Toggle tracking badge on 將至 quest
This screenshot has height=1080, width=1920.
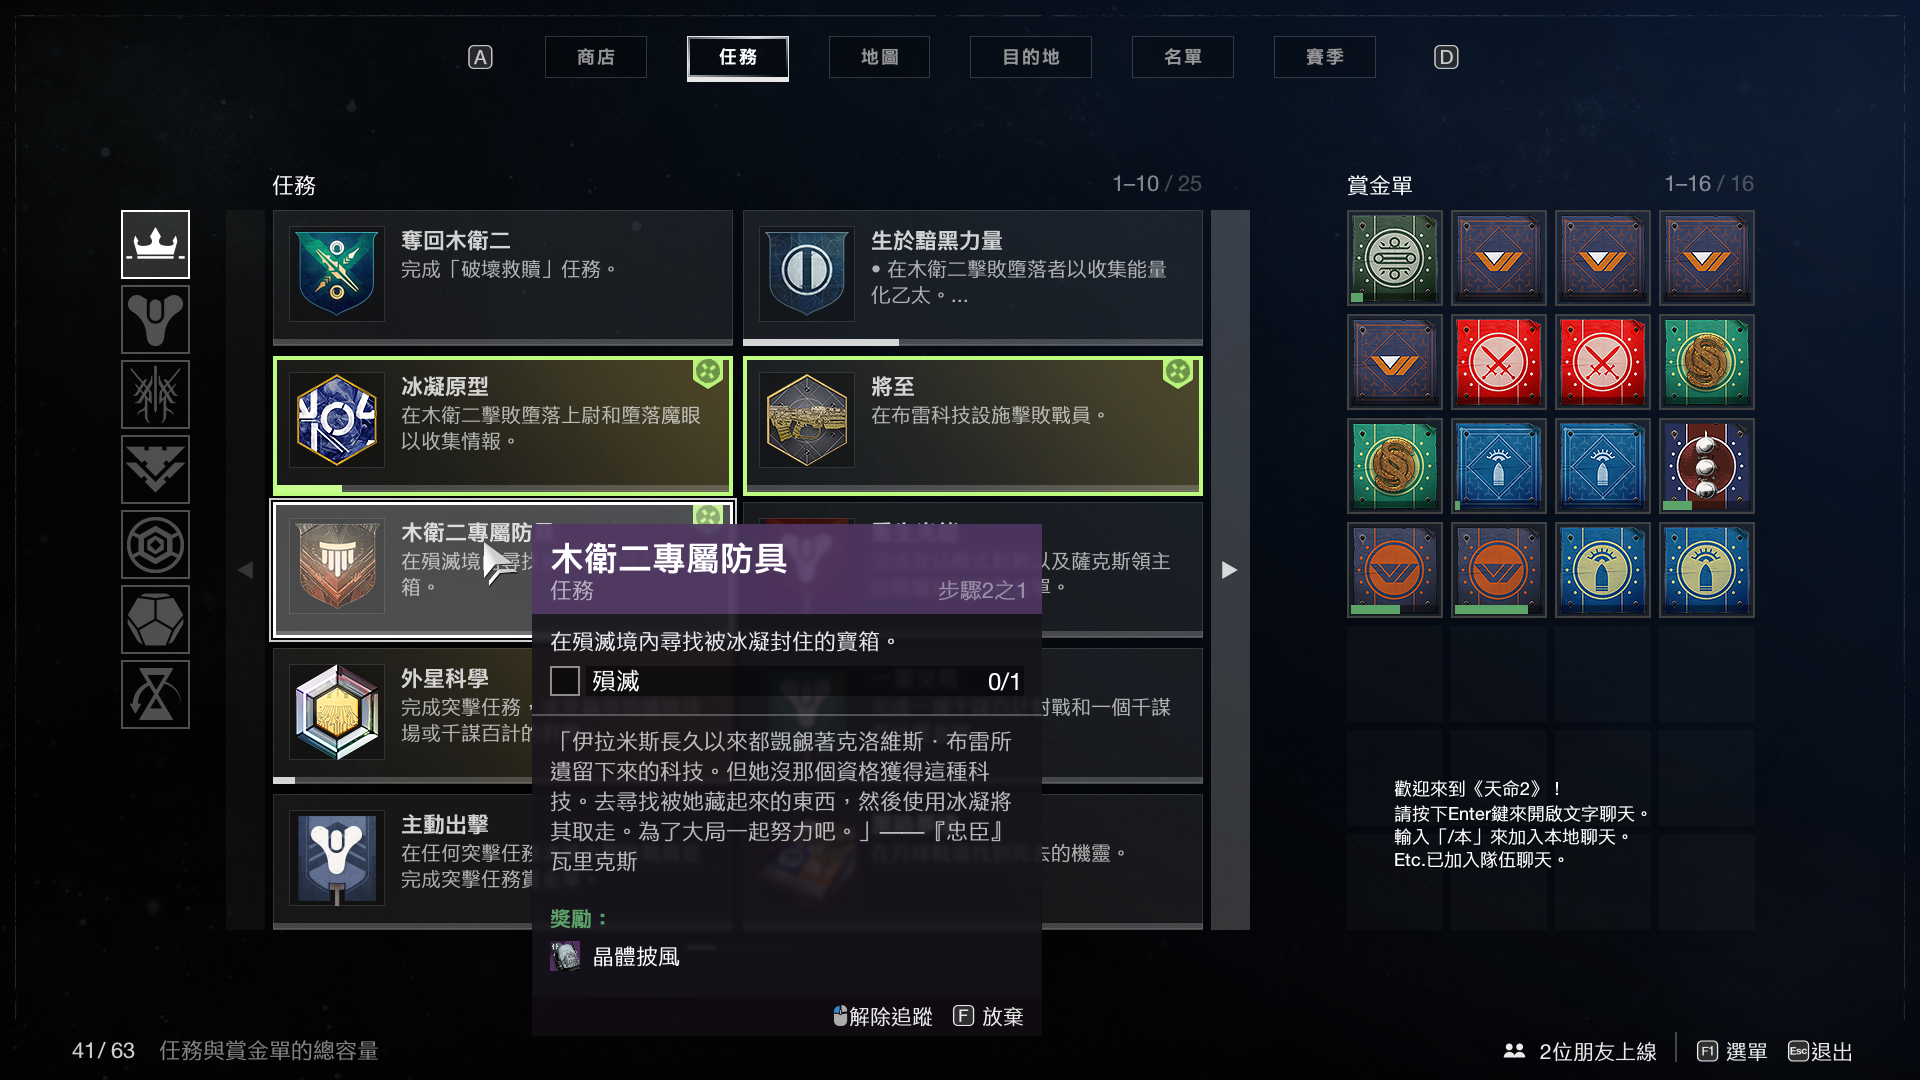1178,372
